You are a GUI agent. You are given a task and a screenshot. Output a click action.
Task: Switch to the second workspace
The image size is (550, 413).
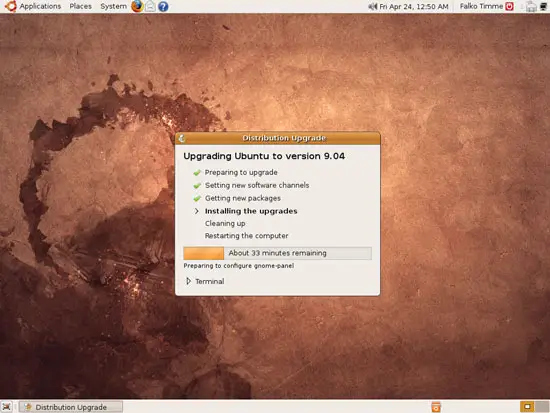[x=542, y=407]
